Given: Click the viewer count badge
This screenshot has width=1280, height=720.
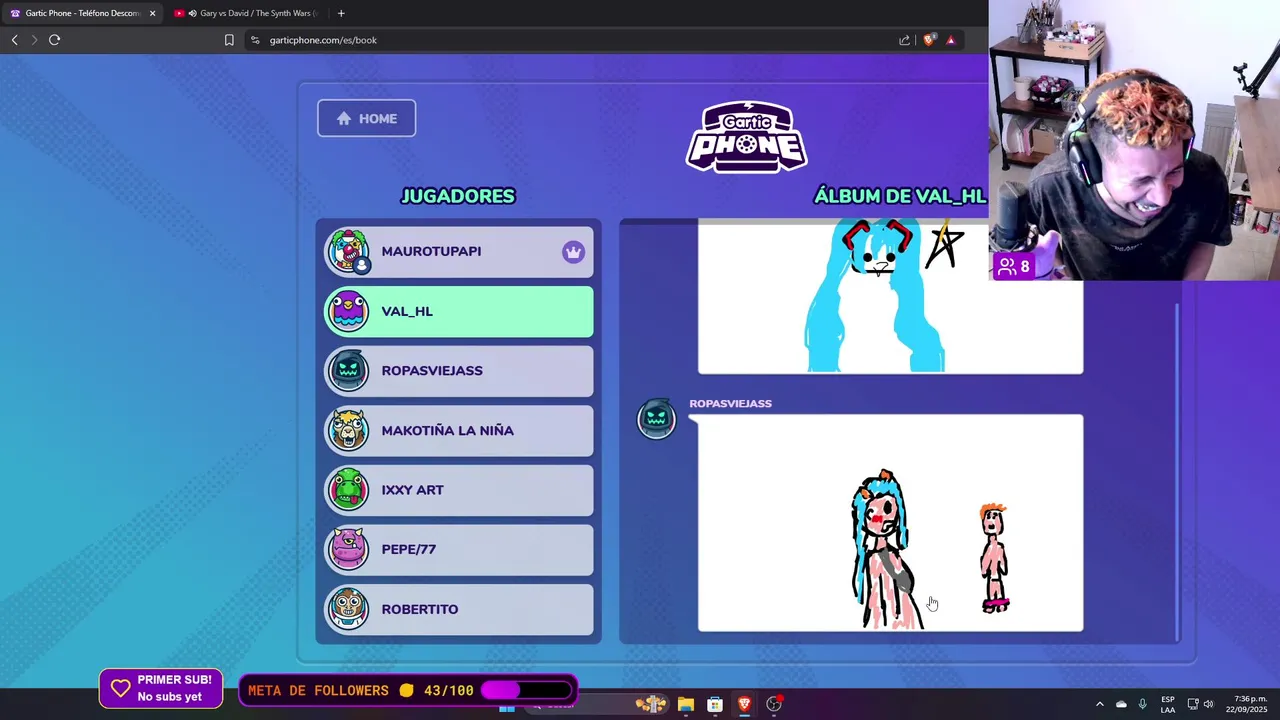Looking at the screenshot, I should (x=1014, y=267).
